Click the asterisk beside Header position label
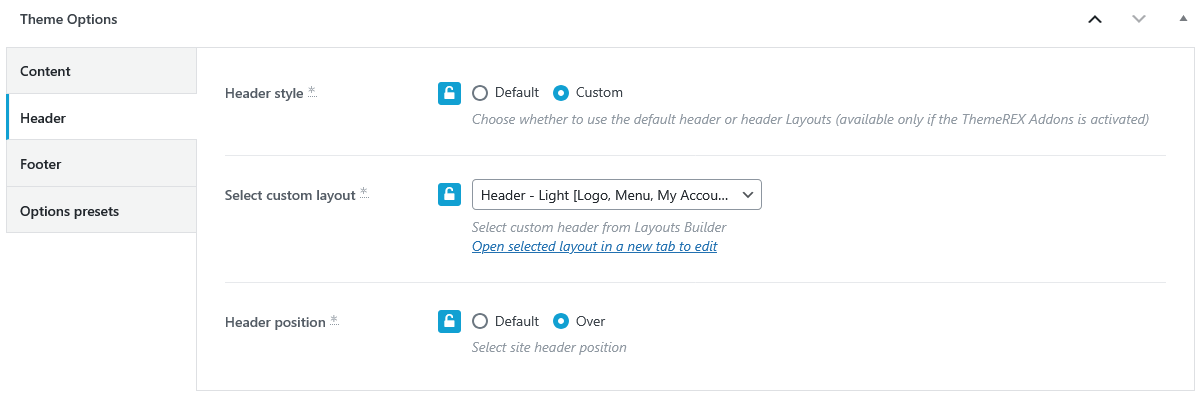This screenshot has height=400, width=1202. pos(334,322)
